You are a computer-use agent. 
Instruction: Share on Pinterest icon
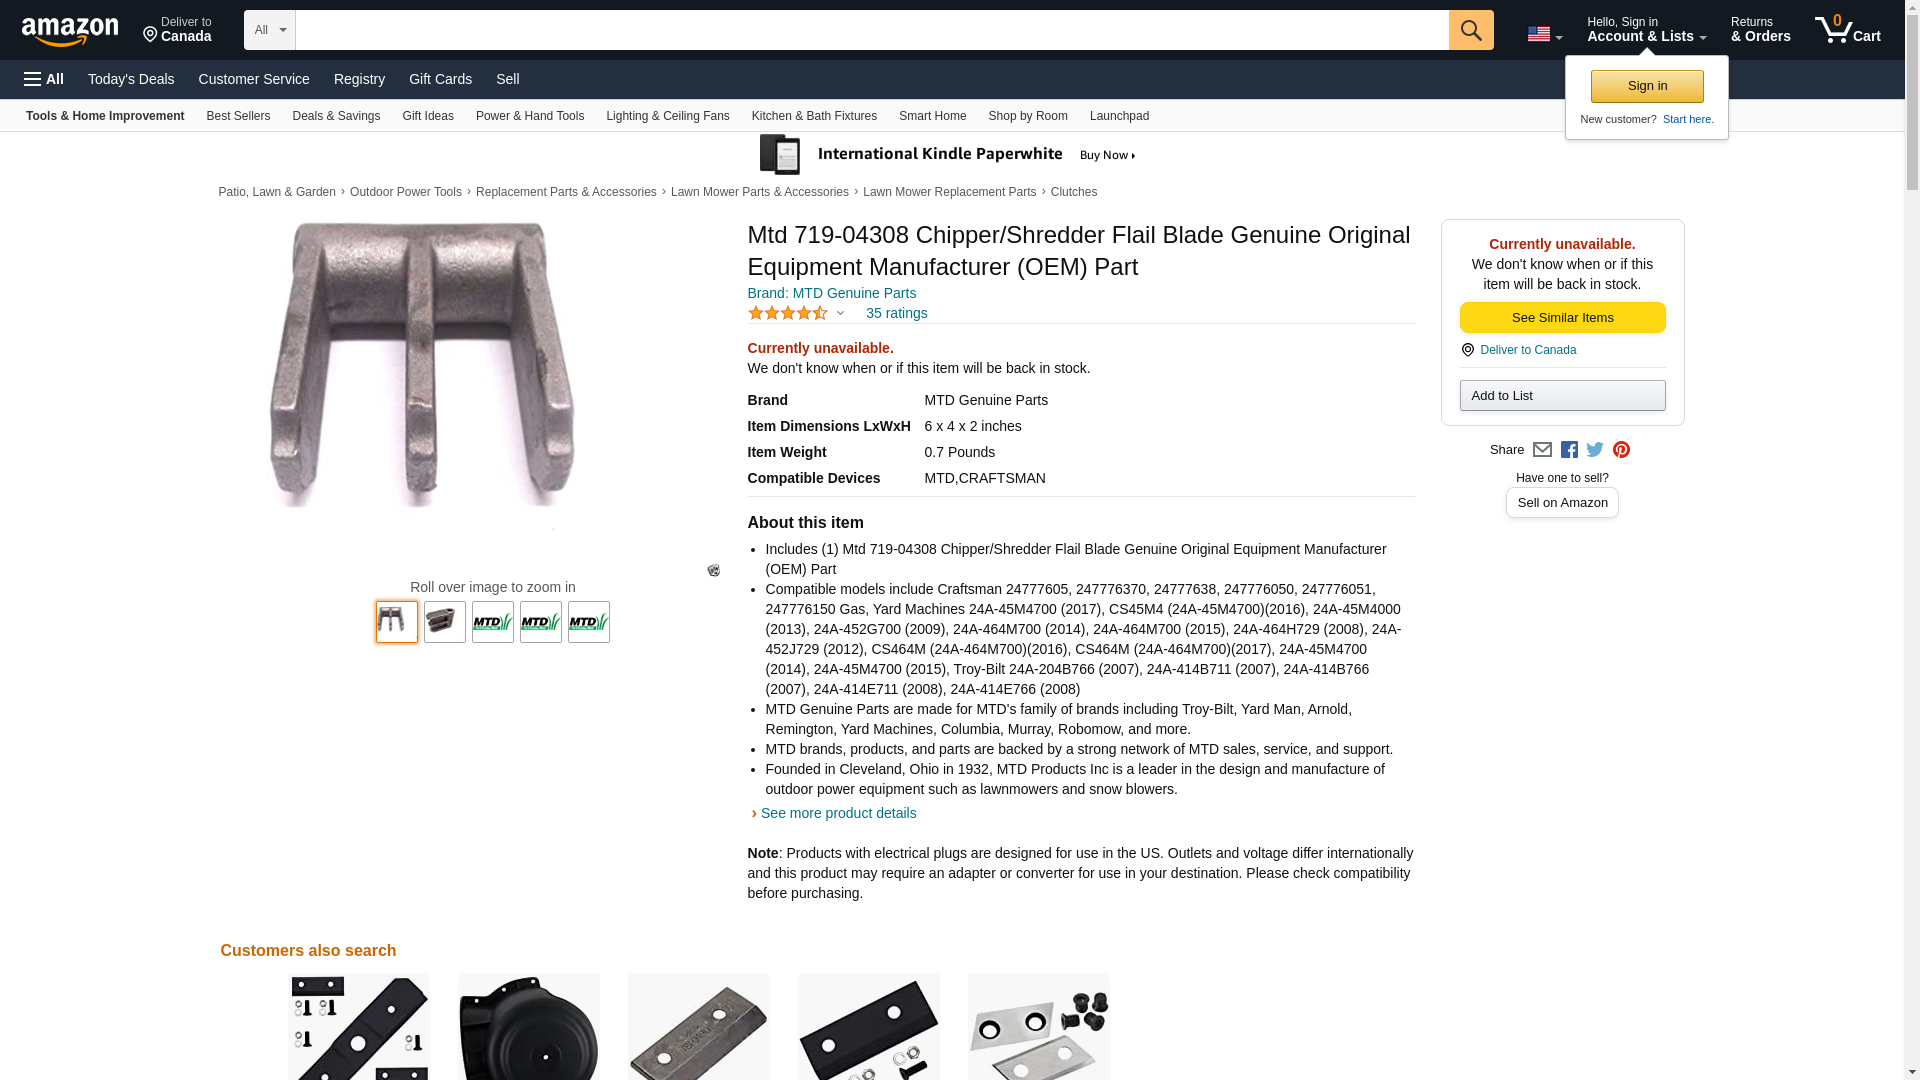[1621, 450]
